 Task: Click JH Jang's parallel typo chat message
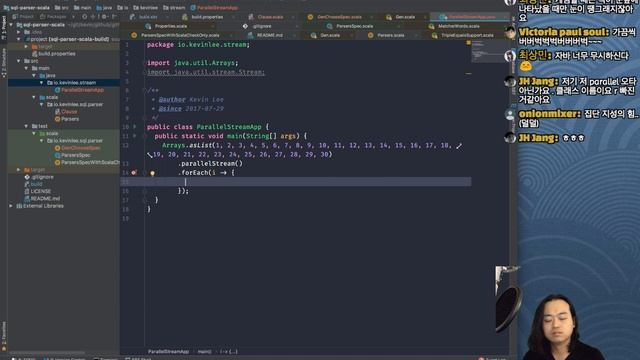point(577,90)
